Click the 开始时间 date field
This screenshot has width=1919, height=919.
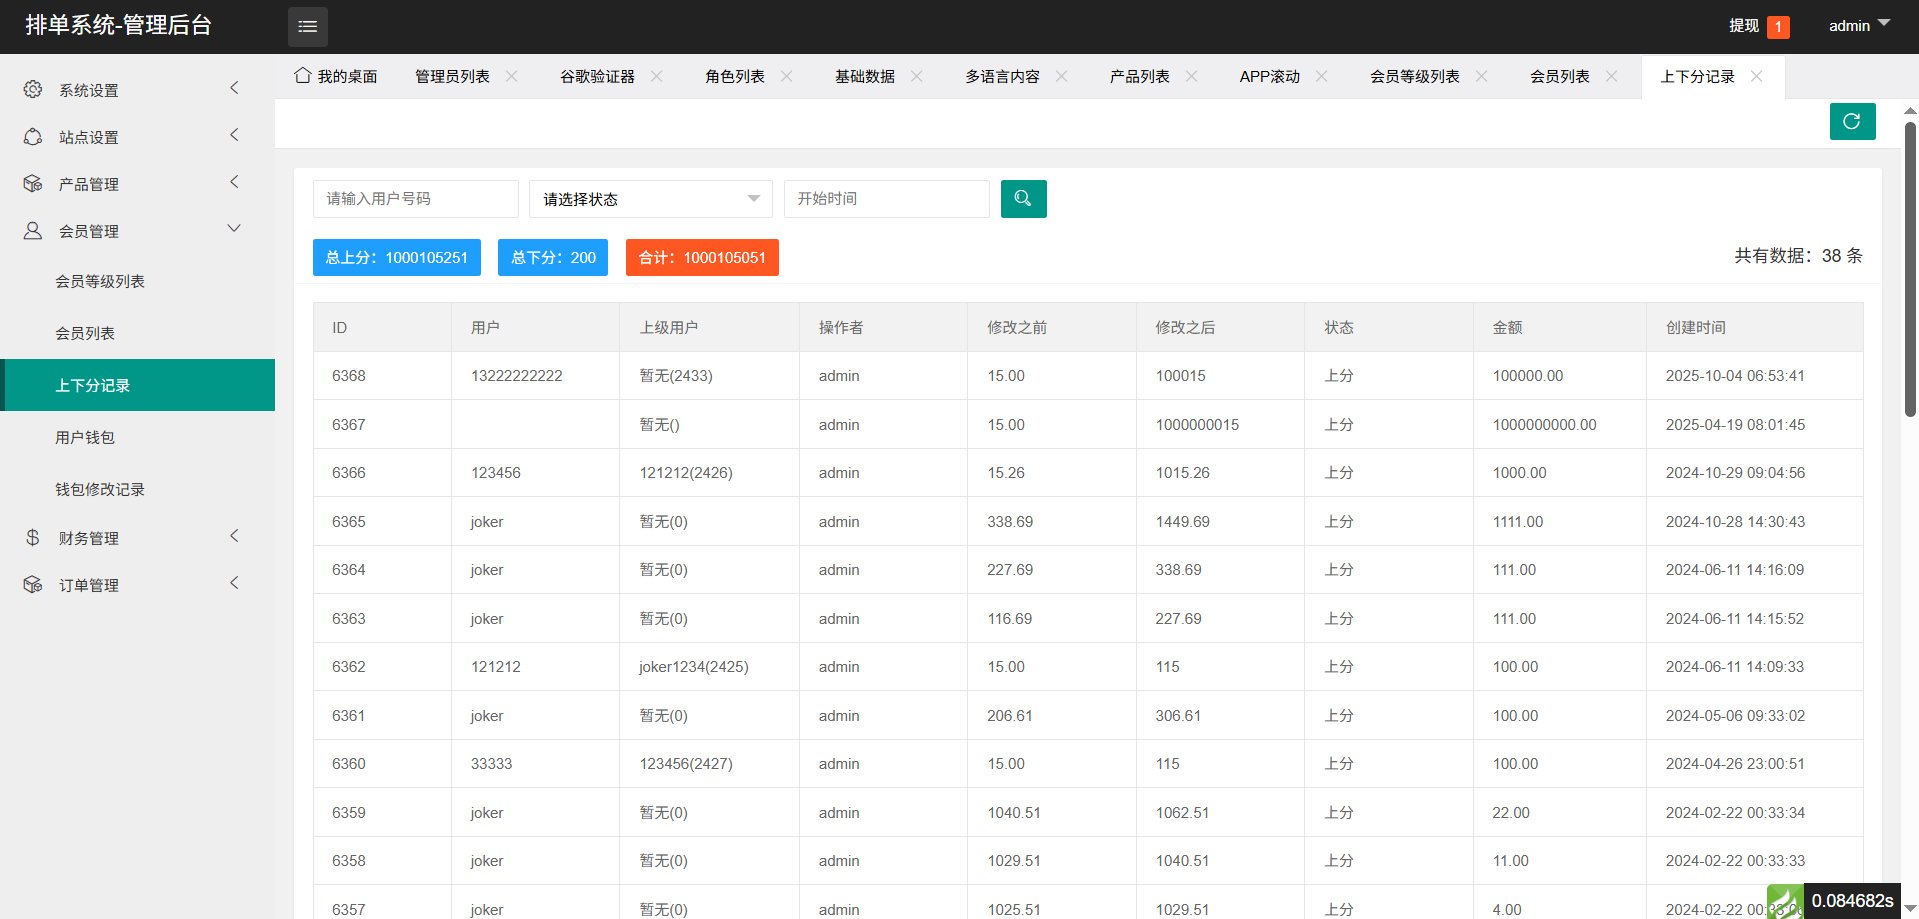coord(886,199)
